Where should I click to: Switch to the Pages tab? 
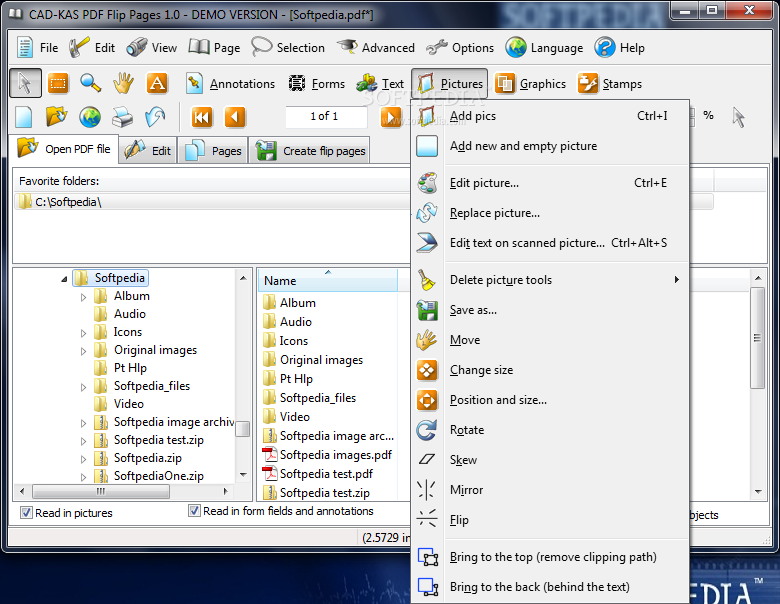[x=212, y=150]
